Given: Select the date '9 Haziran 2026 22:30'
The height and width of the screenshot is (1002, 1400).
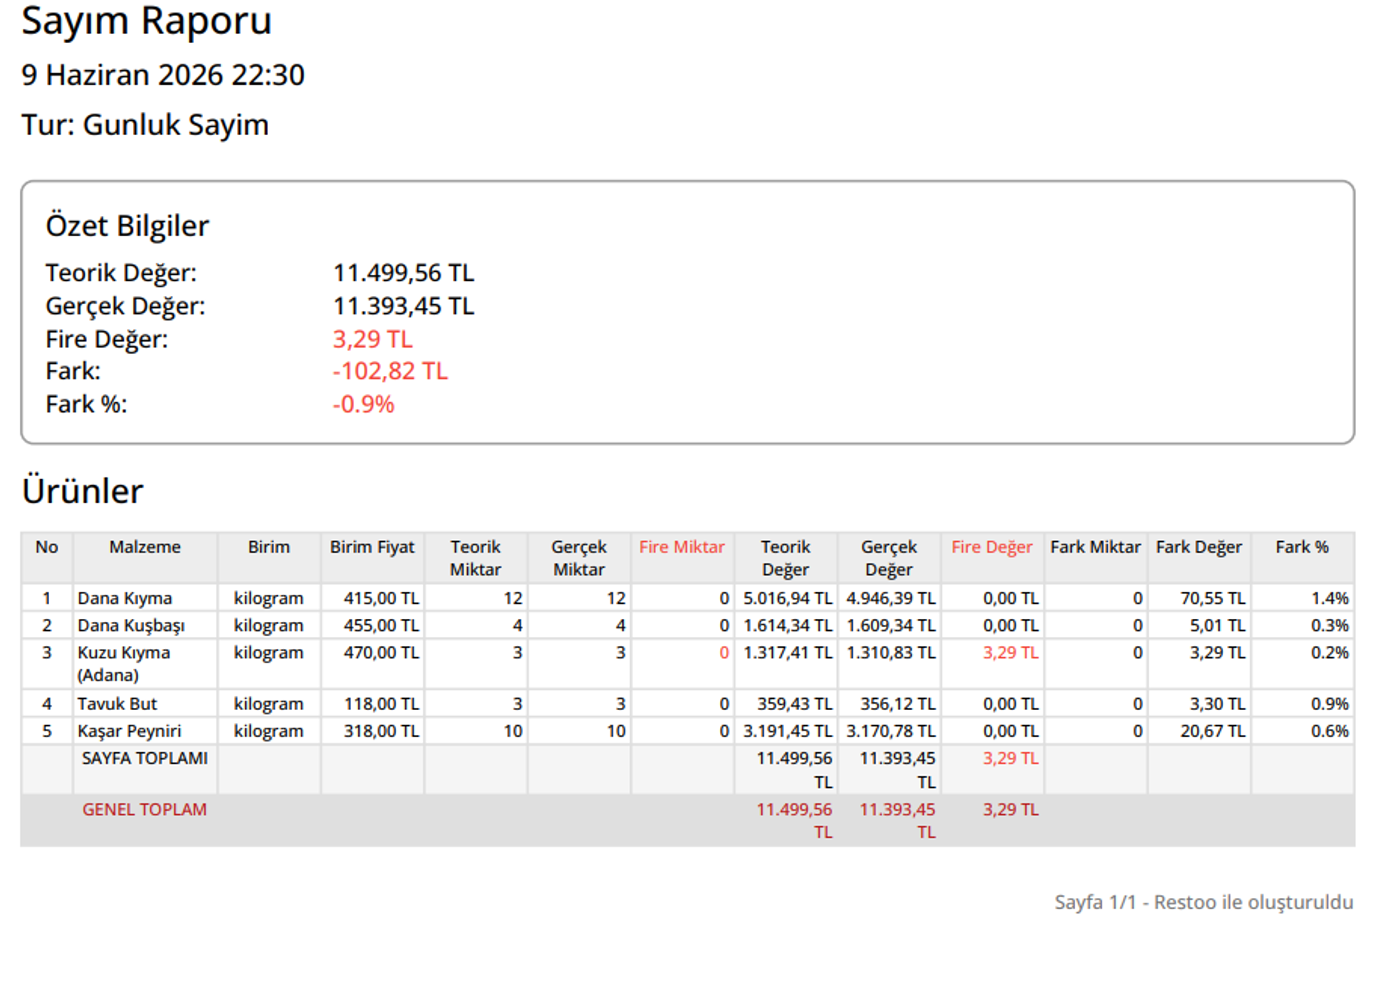Looking at the screenshot, I should point(163,75).
